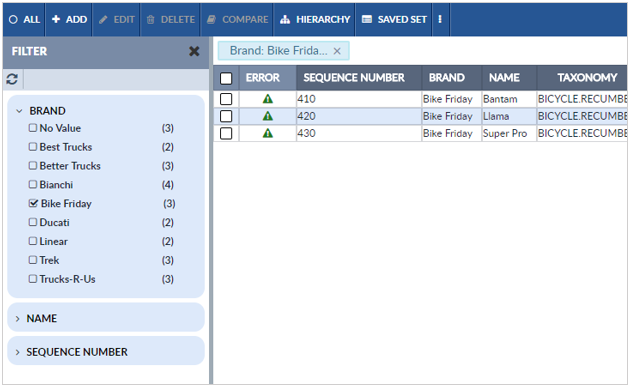Click the warning icon in row 410
This screenshot has width=633, height=388.
pos(268,99)
